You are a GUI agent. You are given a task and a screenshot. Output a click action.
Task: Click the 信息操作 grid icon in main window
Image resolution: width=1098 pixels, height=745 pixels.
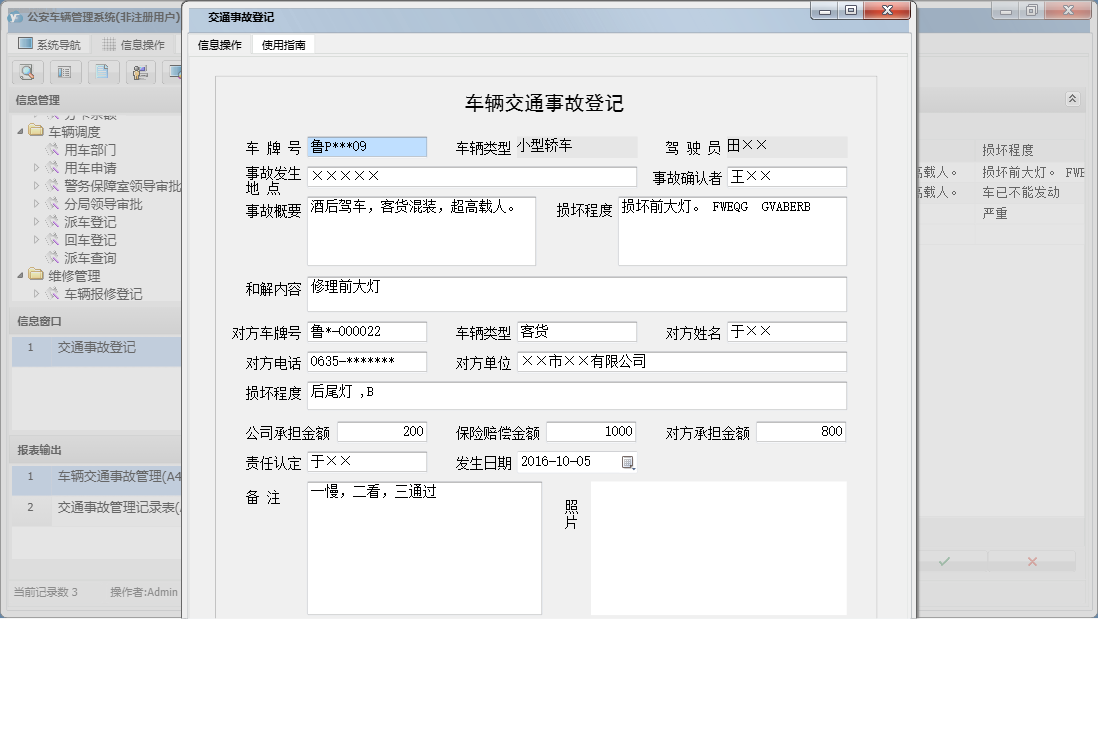pyautogui.click(x=109, y=44)
